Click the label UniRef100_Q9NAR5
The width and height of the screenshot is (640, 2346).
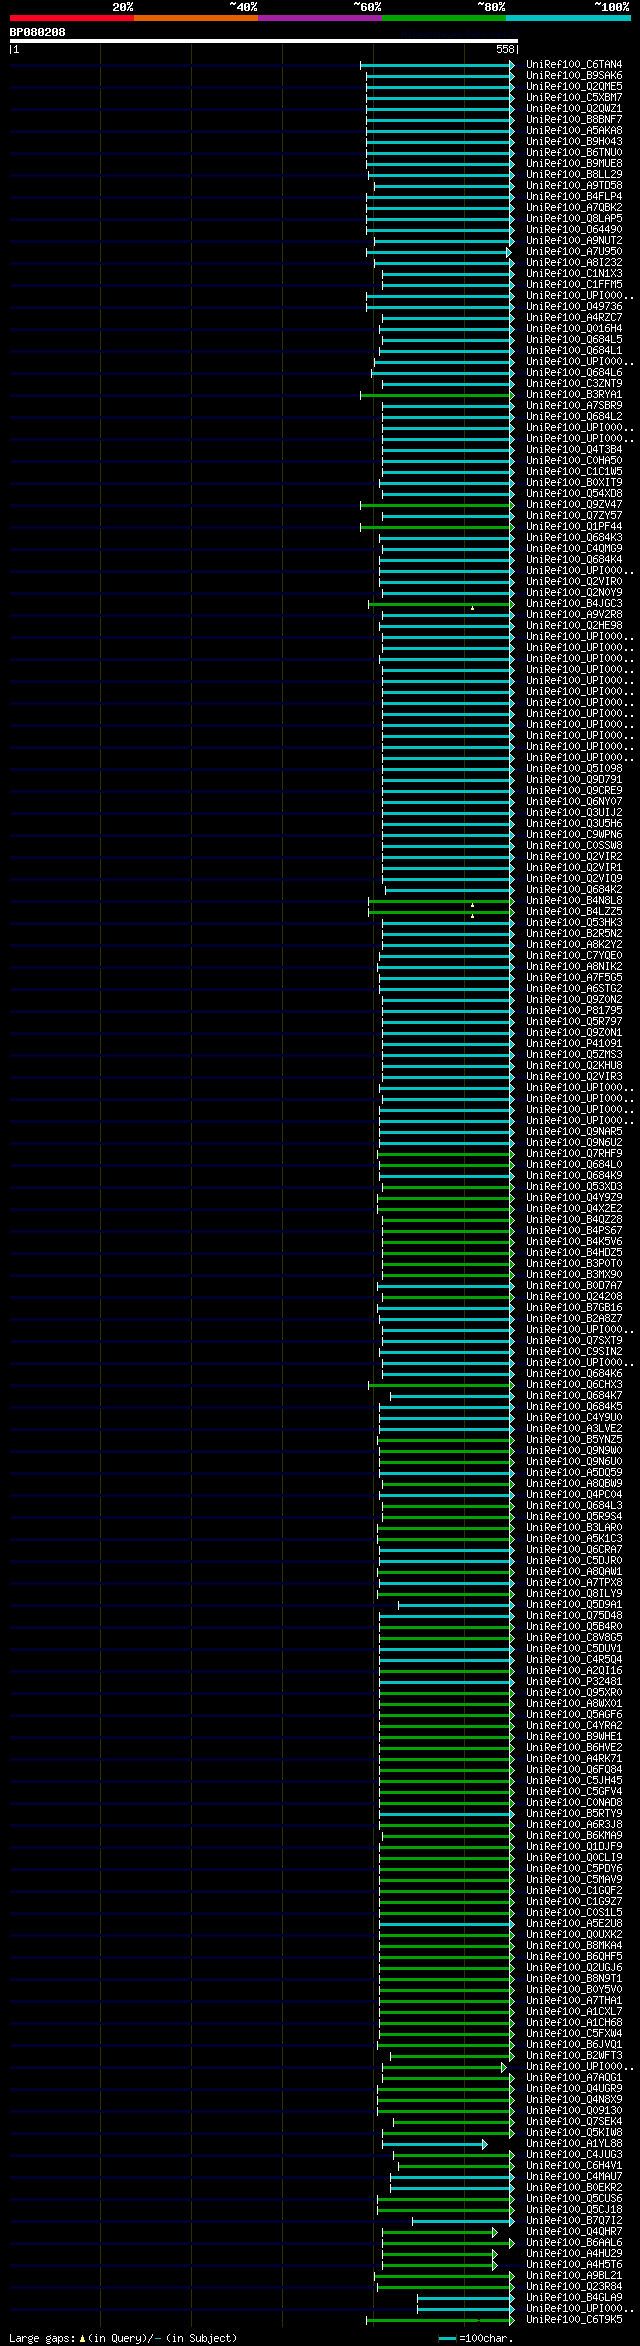[574, 1131]
